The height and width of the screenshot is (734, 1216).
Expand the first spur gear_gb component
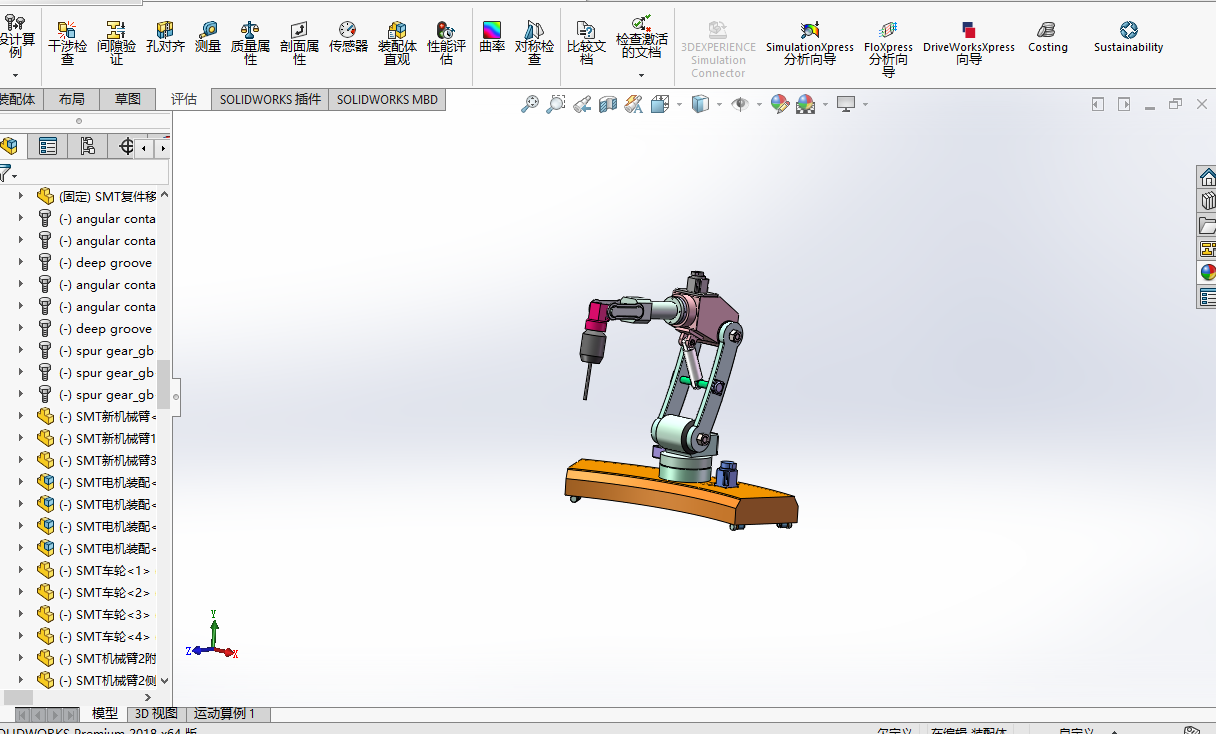(20, 351)
